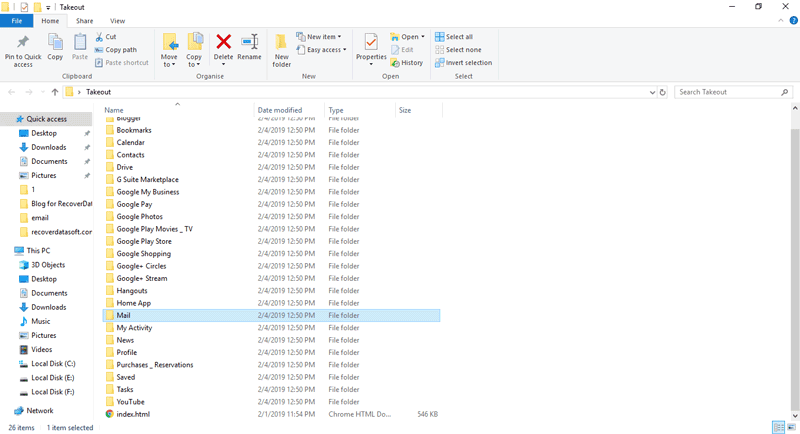Open 3D Objects in navigation pane
This screenshot has width=800, height=434.
[x=48, y=265]
